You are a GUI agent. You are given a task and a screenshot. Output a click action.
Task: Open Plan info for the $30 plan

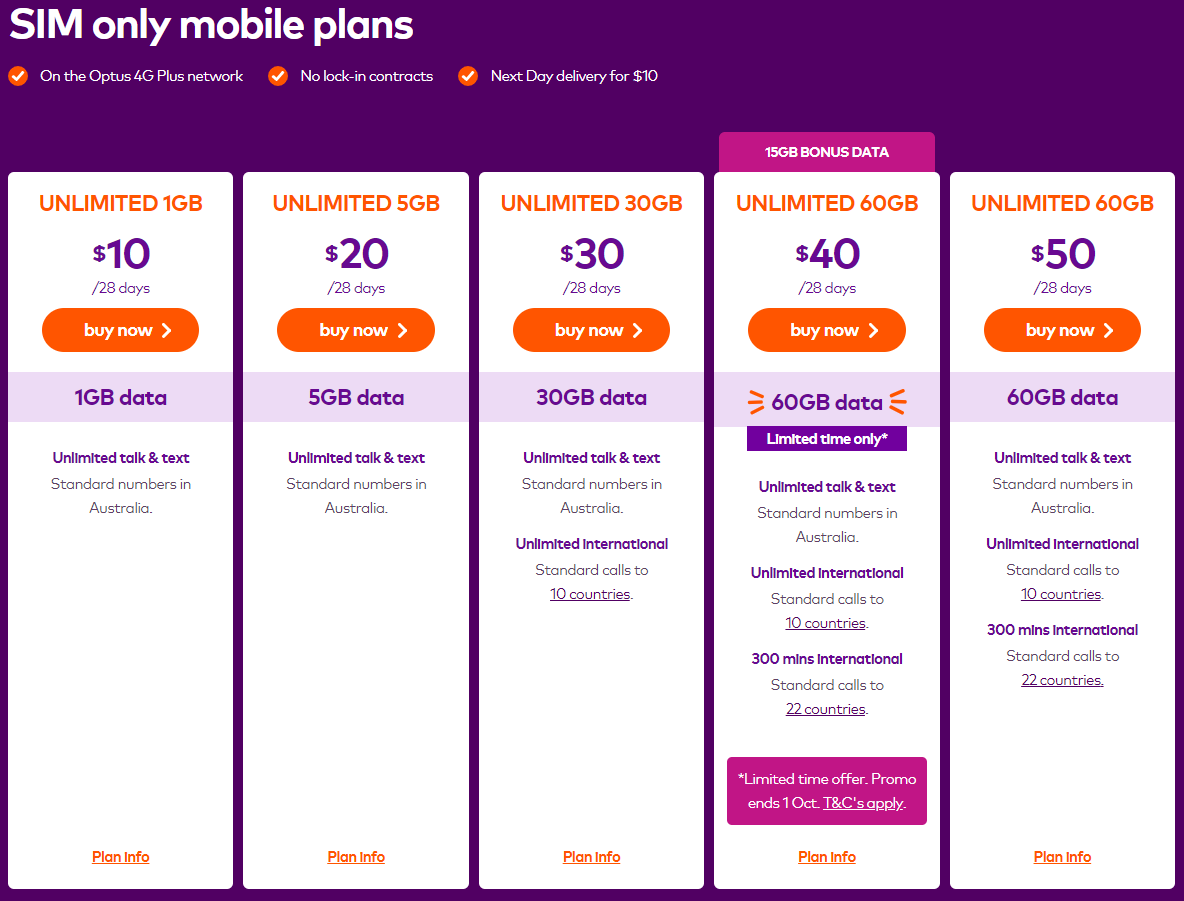pos(592,857)
